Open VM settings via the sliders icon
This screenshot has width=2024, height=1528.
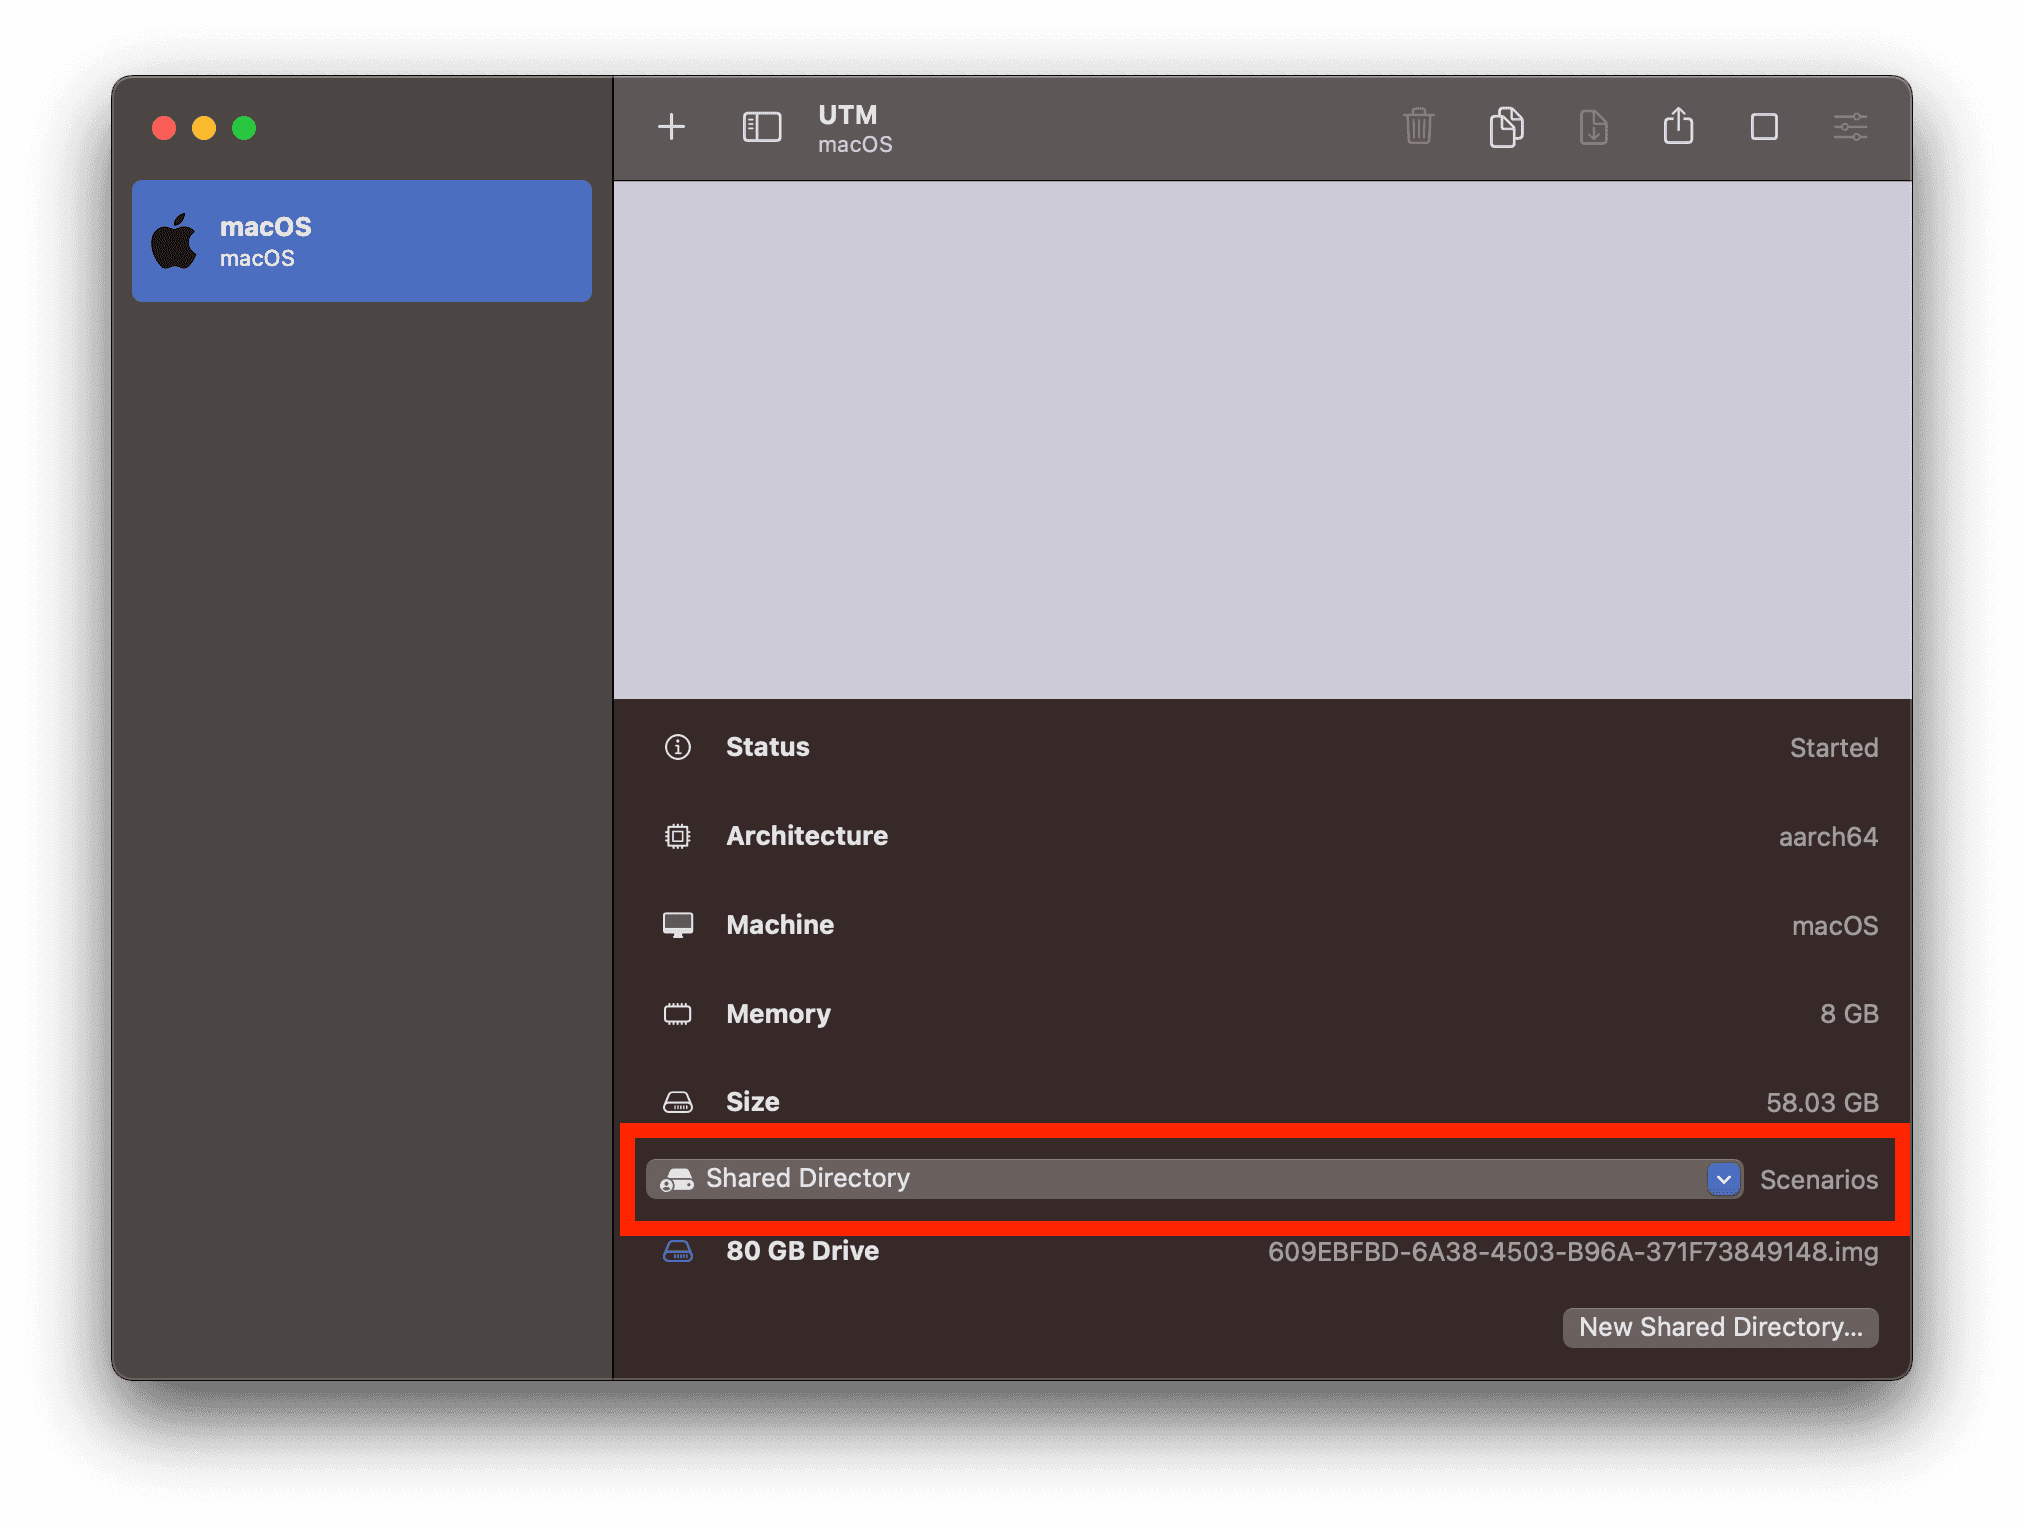pos(1849,127)
